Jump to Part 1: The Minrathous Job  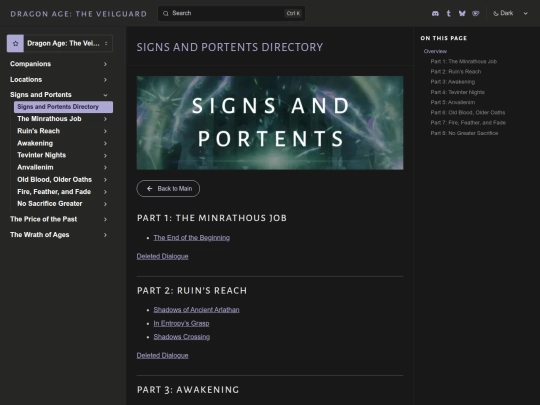pyautogui.click(x=463, y=62)
